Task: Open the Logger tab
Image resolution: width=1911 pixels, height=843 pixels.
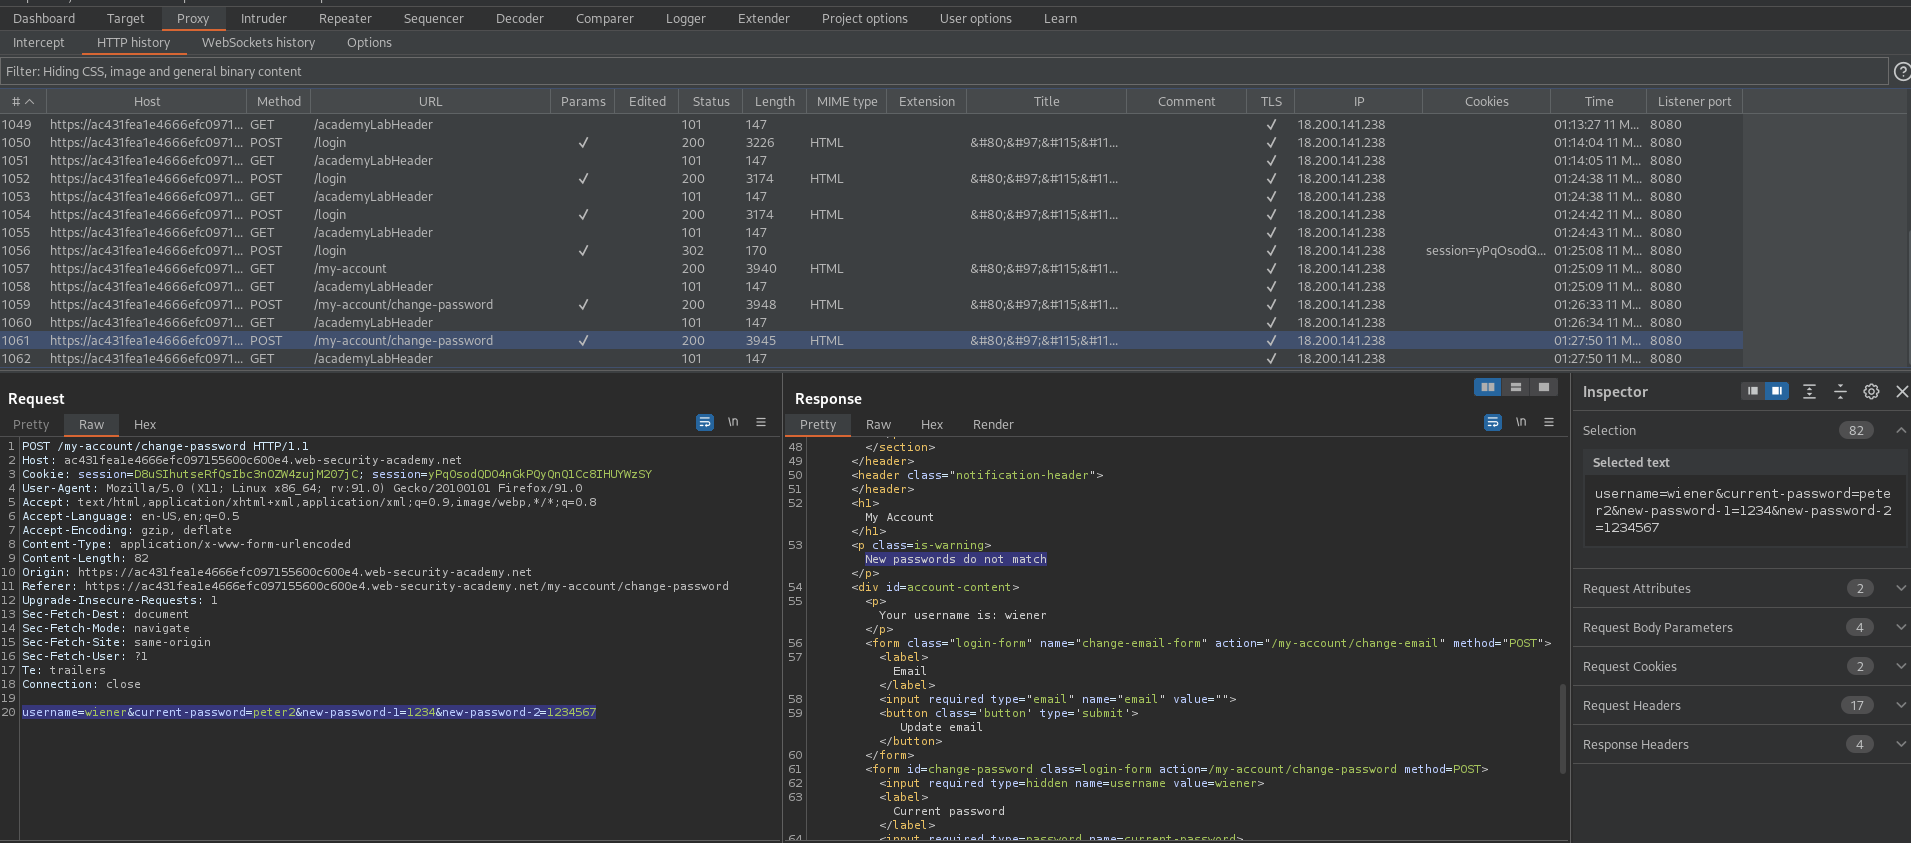Action: point(686,18)
